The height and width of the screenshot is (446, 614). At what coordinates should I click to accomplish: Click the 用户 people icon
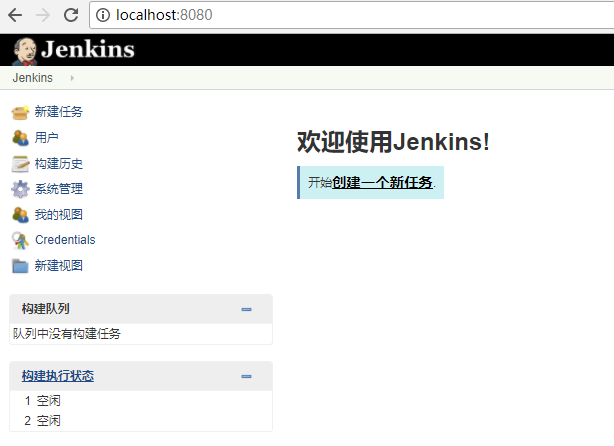[x=20, y=138]
